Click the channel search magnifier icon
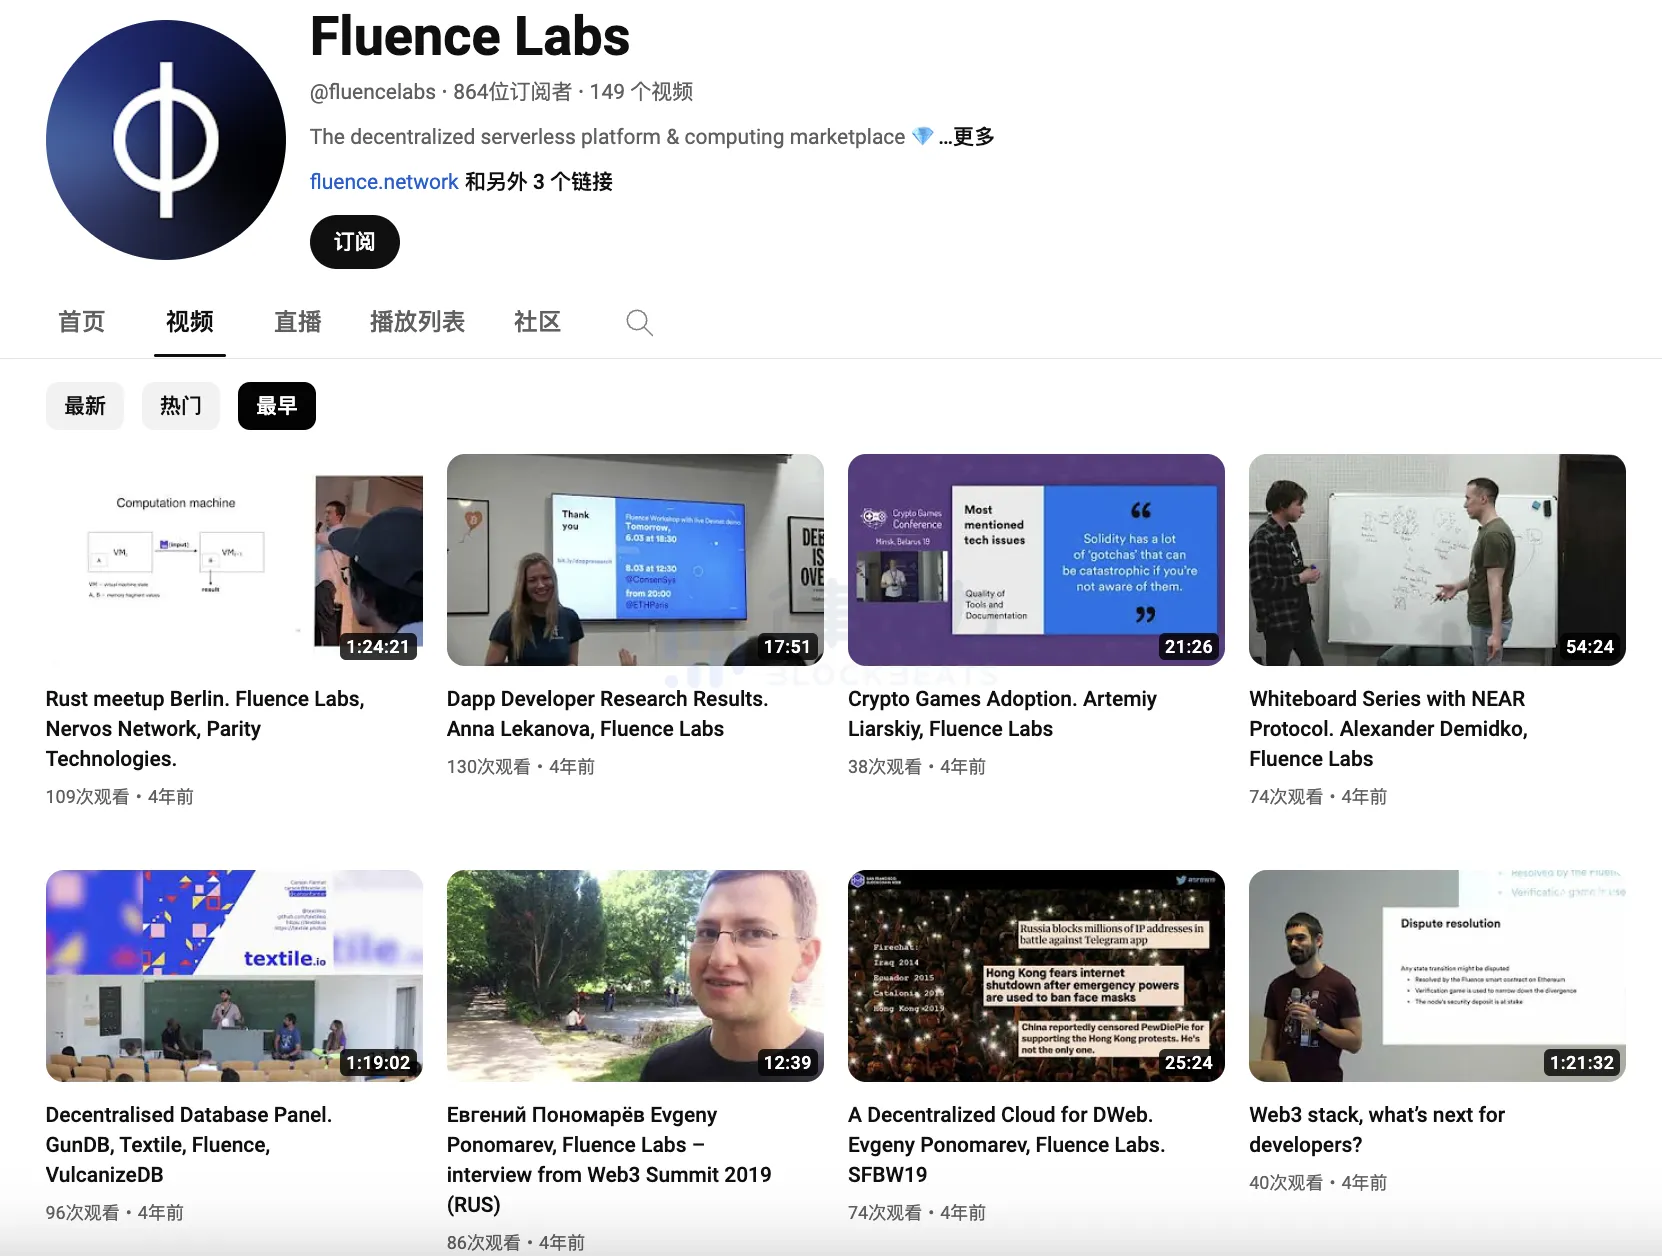This screenshot has width=1662, height=1256. click(639, 322)
